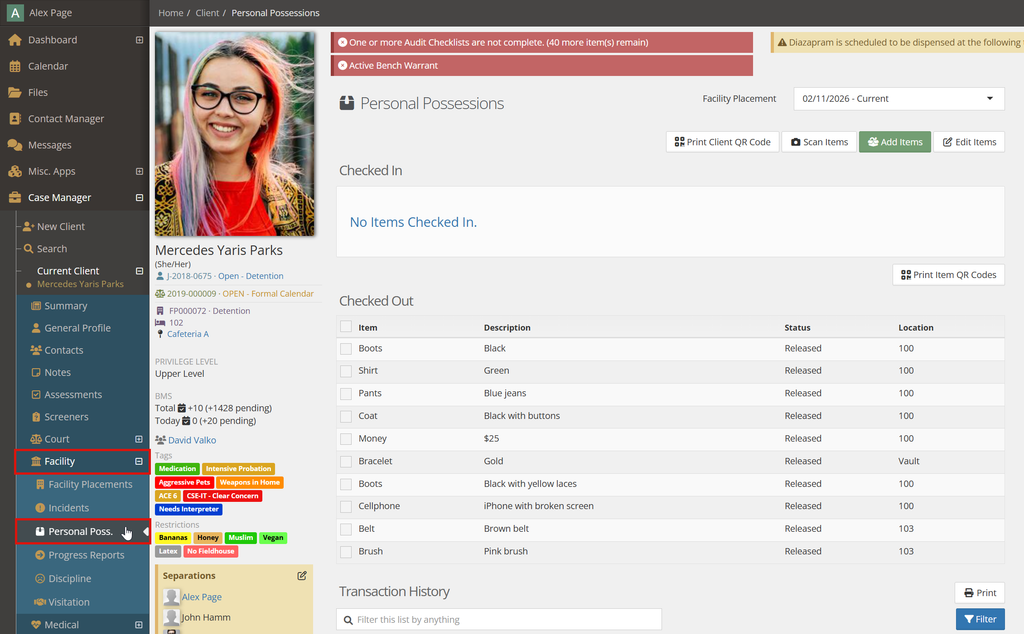Viewport: 1024px width, 634px height.
Task: Collapse the Case Manager minus toggle
Action: point(139,198)
